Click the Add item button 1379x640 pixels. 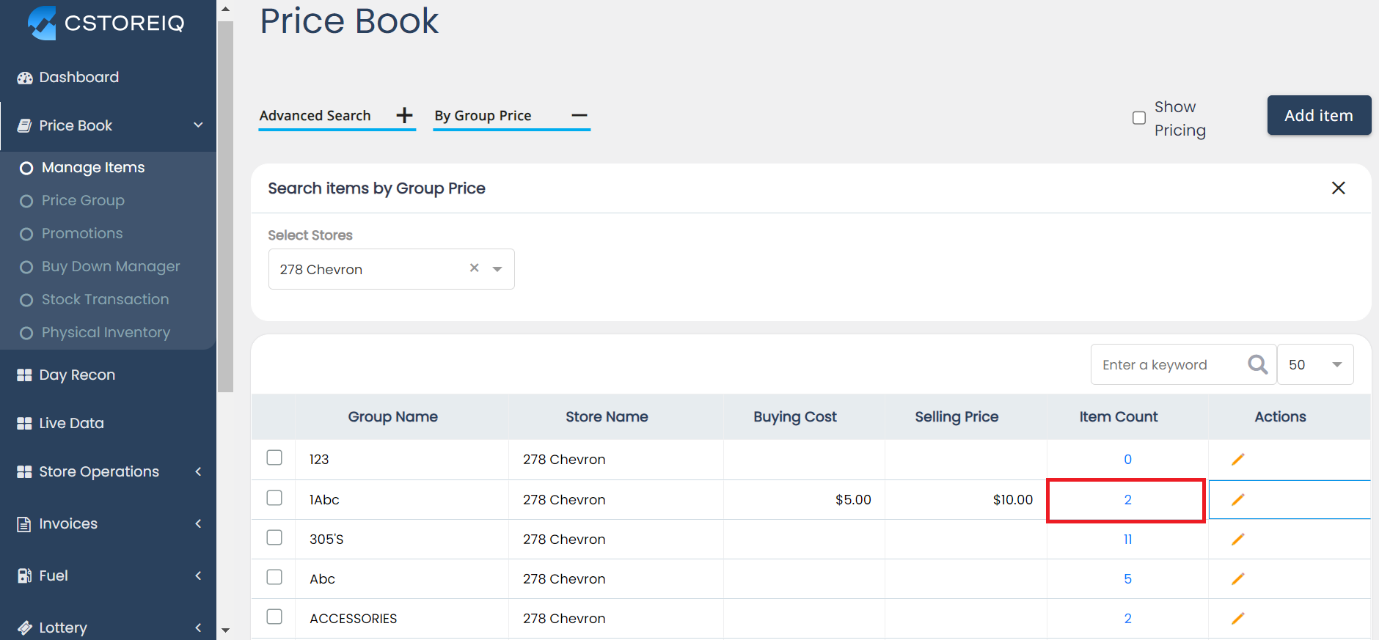pos(1318,115)
